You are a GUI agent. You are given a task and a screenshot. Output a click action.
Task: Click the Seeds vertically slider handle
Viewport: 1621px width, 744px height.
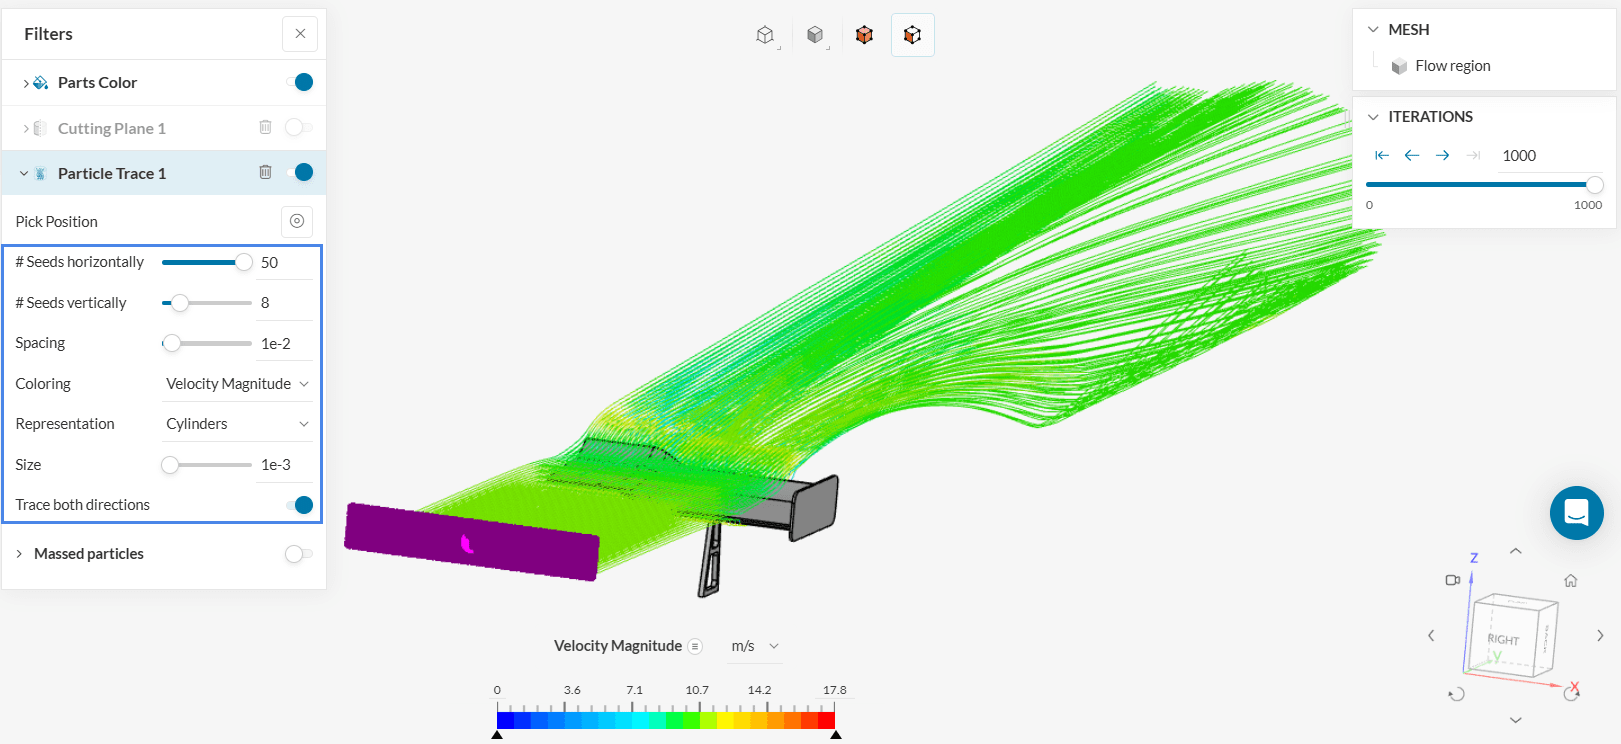coord(180,303)
